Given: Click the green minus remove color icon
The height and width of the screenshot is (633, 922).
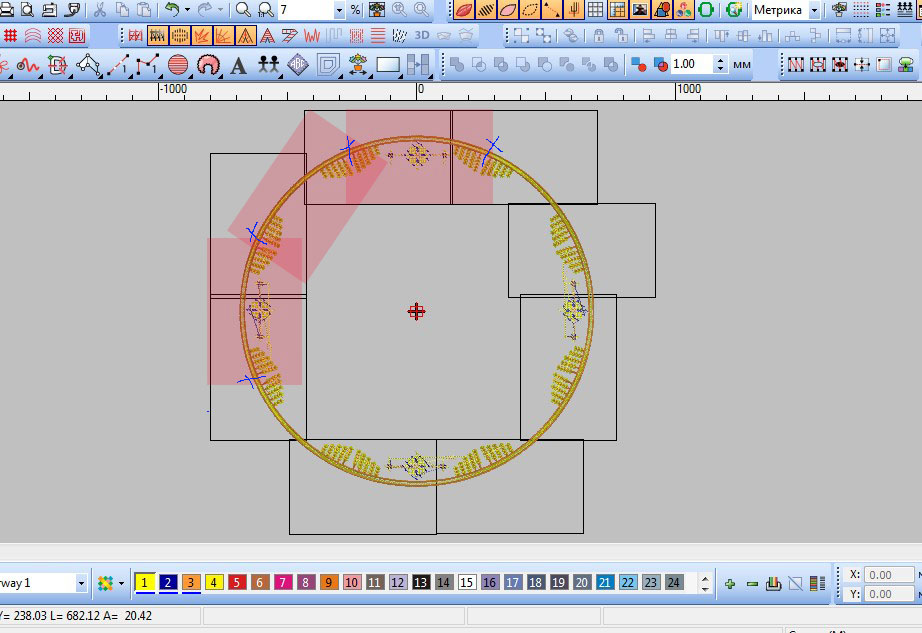Looking at the screenshot, I should pyautogui.click(x=752, y=584).
